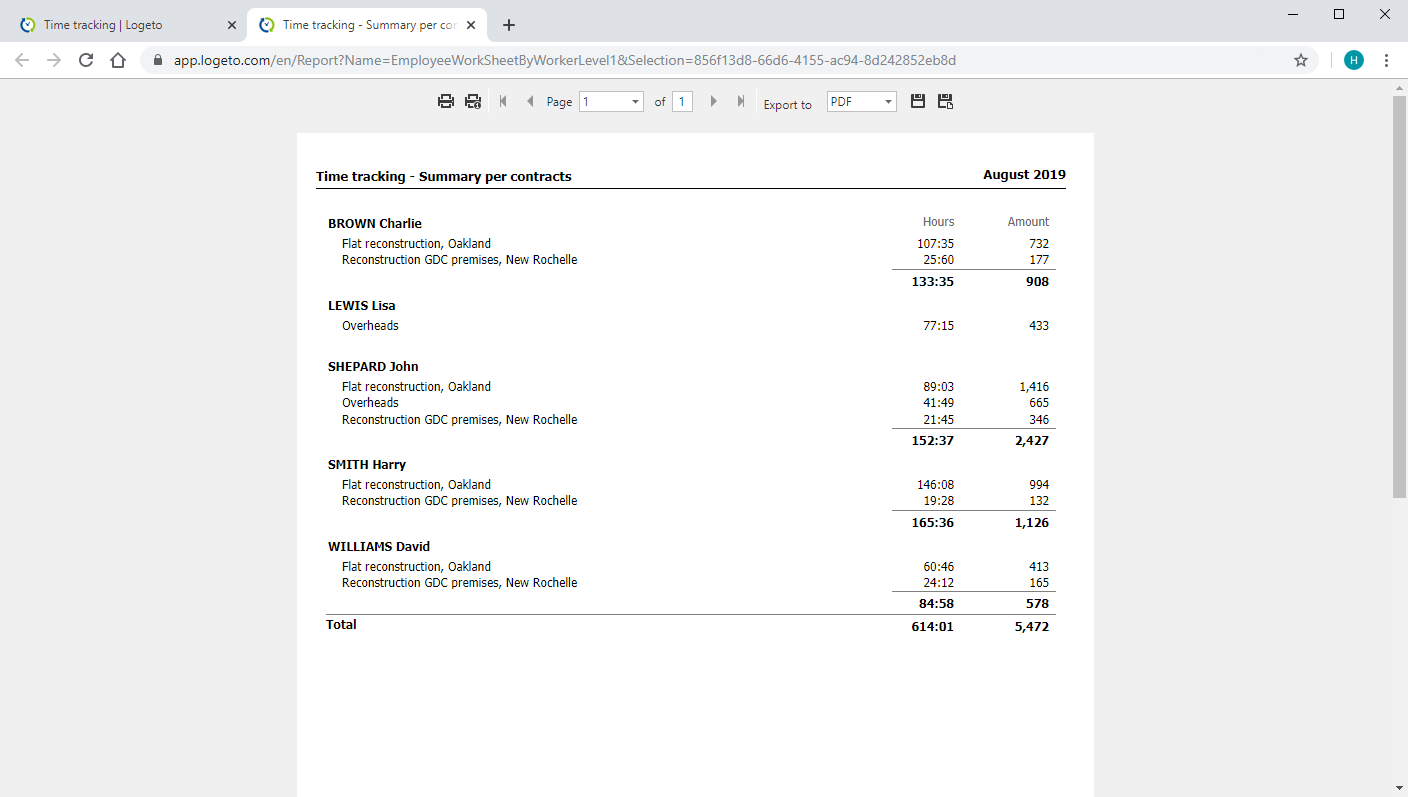Select the SHEPARD John heading
This screenshot has height=797, width=1408.
pyautogui.click(x=373, y=366)
